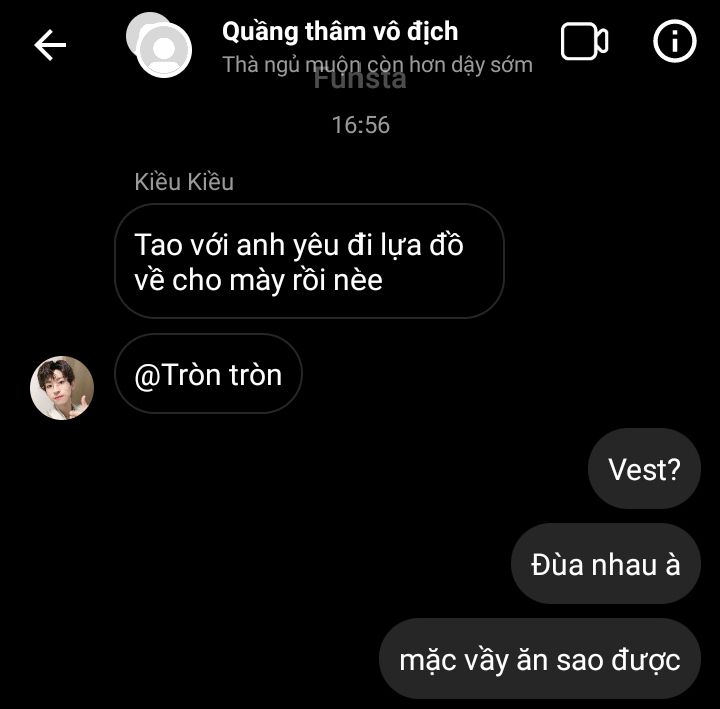The height and width of the screenshot is (709, 720).
Task: Open the @Tròn tròn mention
Action: click(208, 374)
